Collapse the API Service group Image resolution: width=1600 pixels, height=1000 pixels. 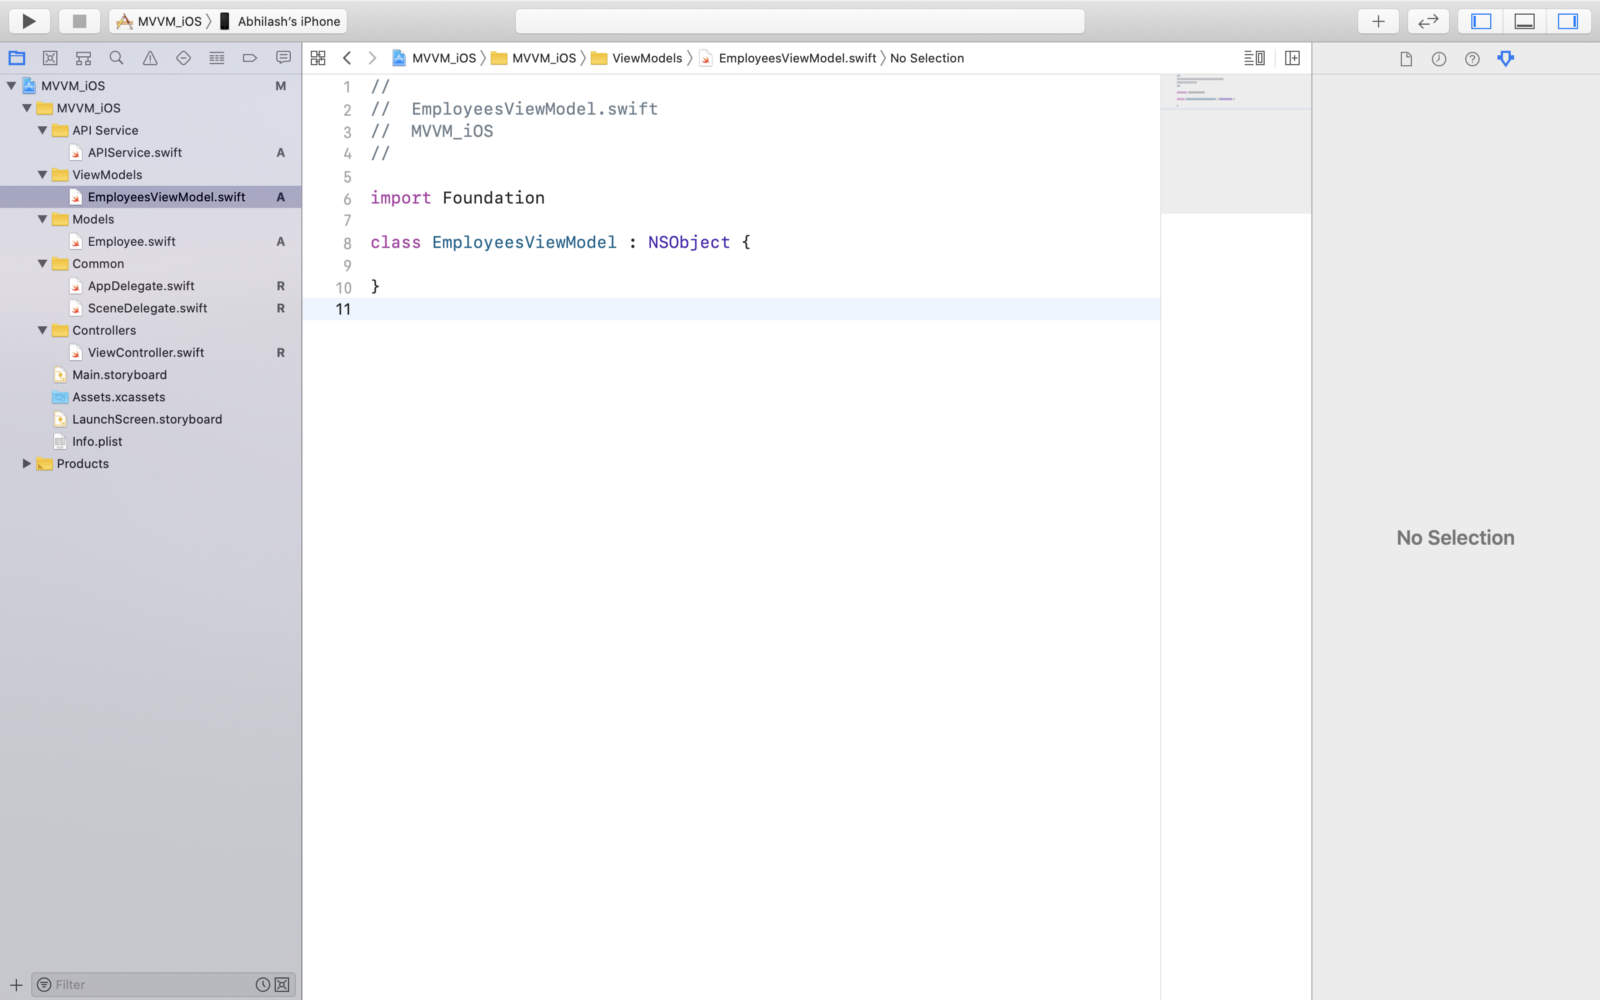(x=42, y=130)
